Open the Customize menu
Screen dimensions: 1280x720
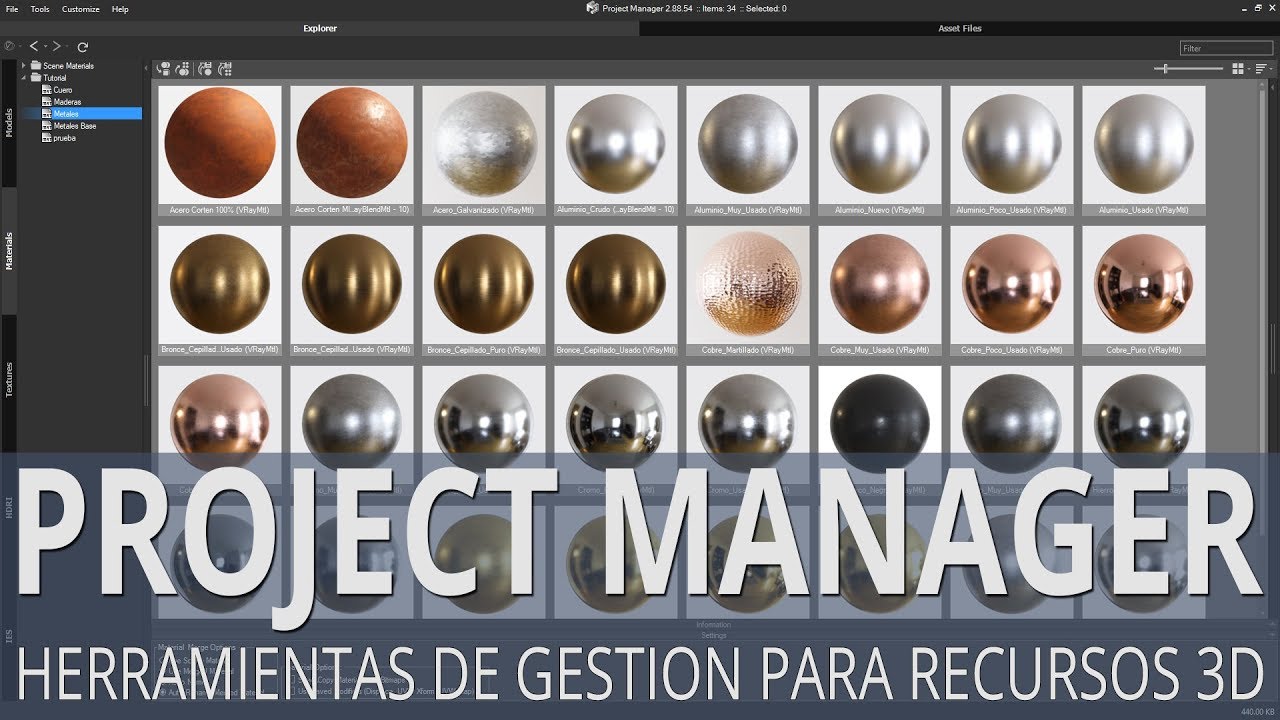(x=81, y=8)
